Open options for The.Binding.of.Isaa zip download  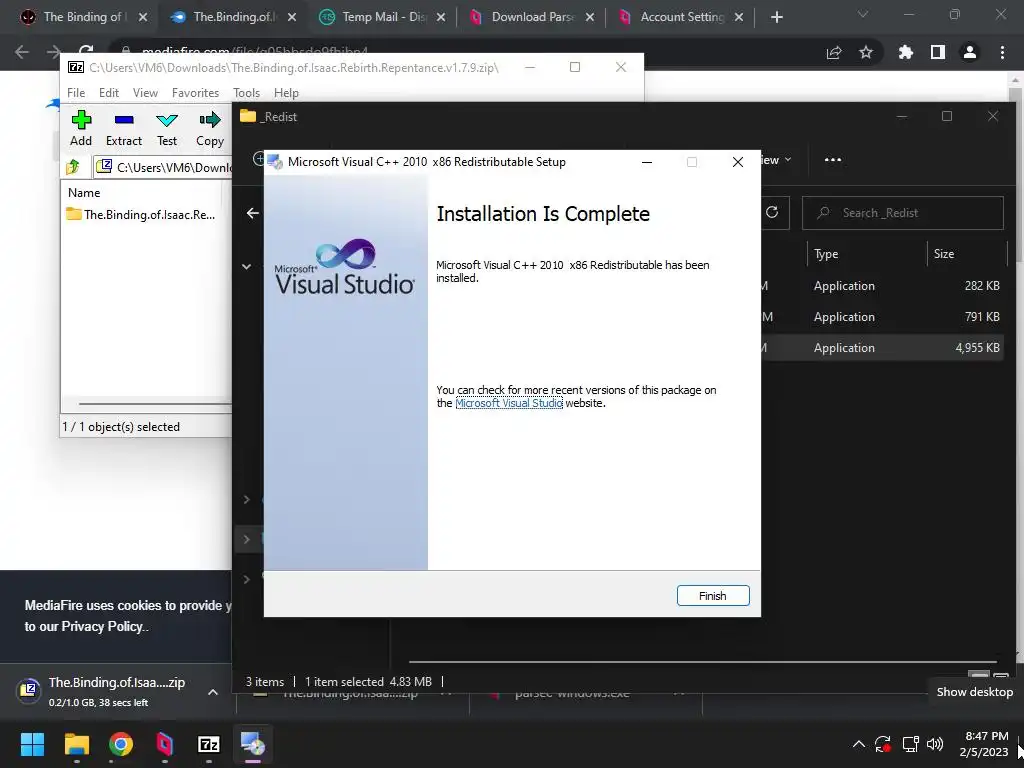pos(213,692)
